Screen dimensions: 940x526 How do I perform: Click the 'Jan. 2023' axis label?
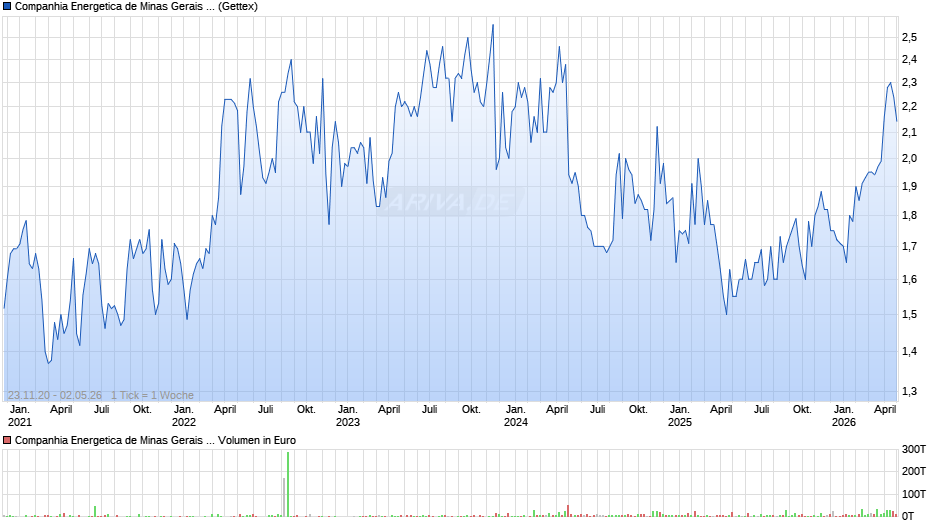click(348, 416)
